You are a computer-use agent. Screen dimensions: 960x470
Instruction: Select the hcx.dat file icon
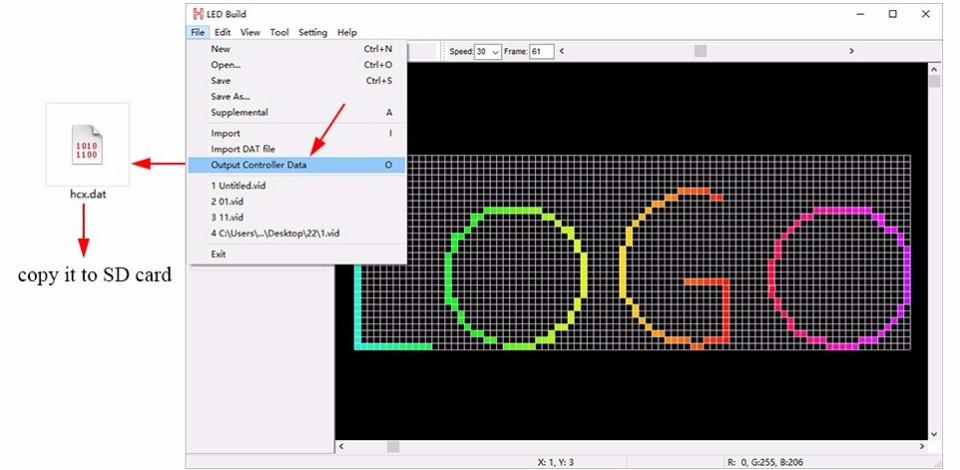tap(88, 144)
